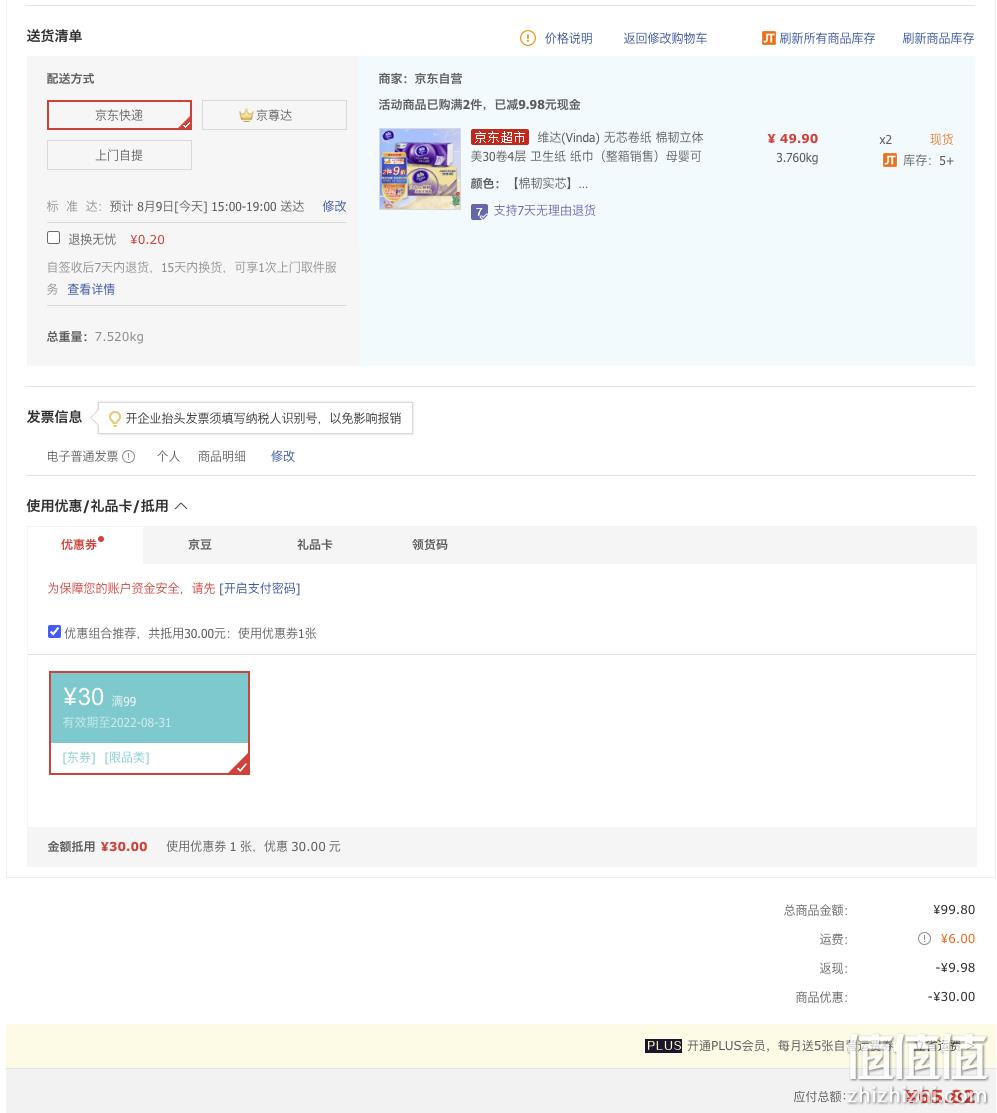Click 修改 next to delivery time
Image resolution: width=997 pixels, height=1113 pixels.
tap(334, 206)
